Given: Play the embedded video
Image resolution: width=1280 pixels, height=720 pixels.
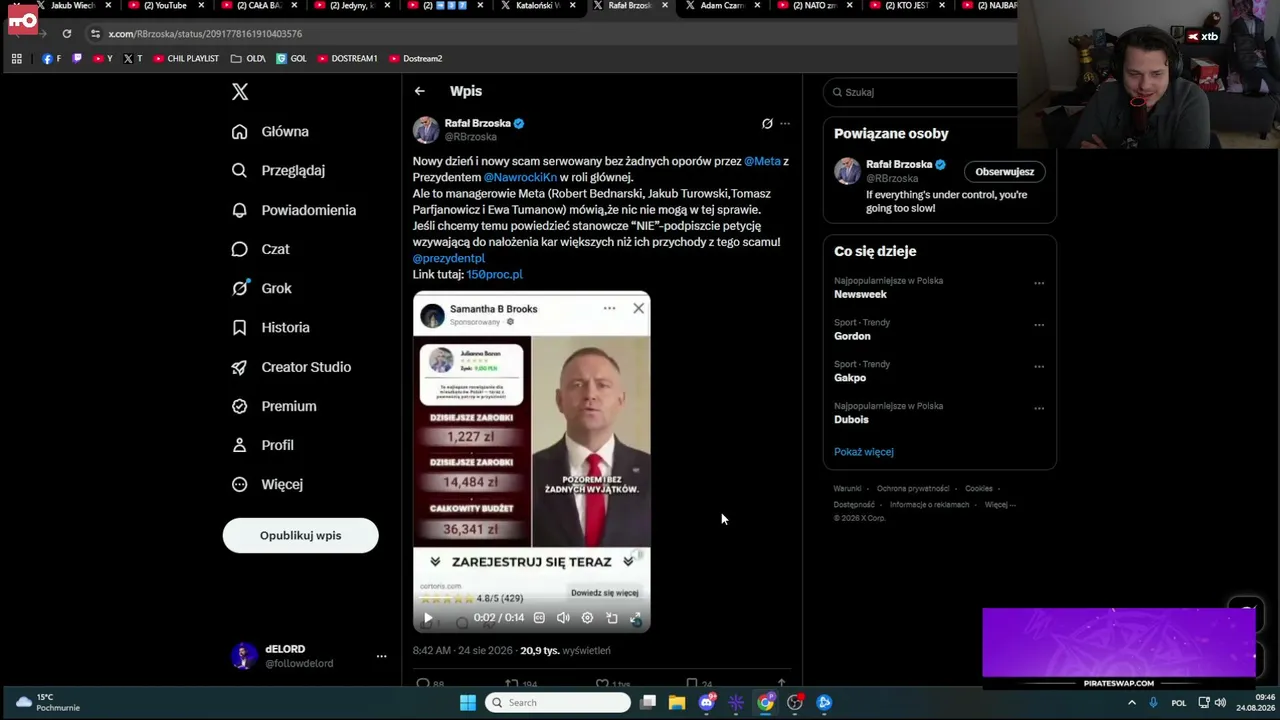Looking at the screenshot, I should coord(428,618).
